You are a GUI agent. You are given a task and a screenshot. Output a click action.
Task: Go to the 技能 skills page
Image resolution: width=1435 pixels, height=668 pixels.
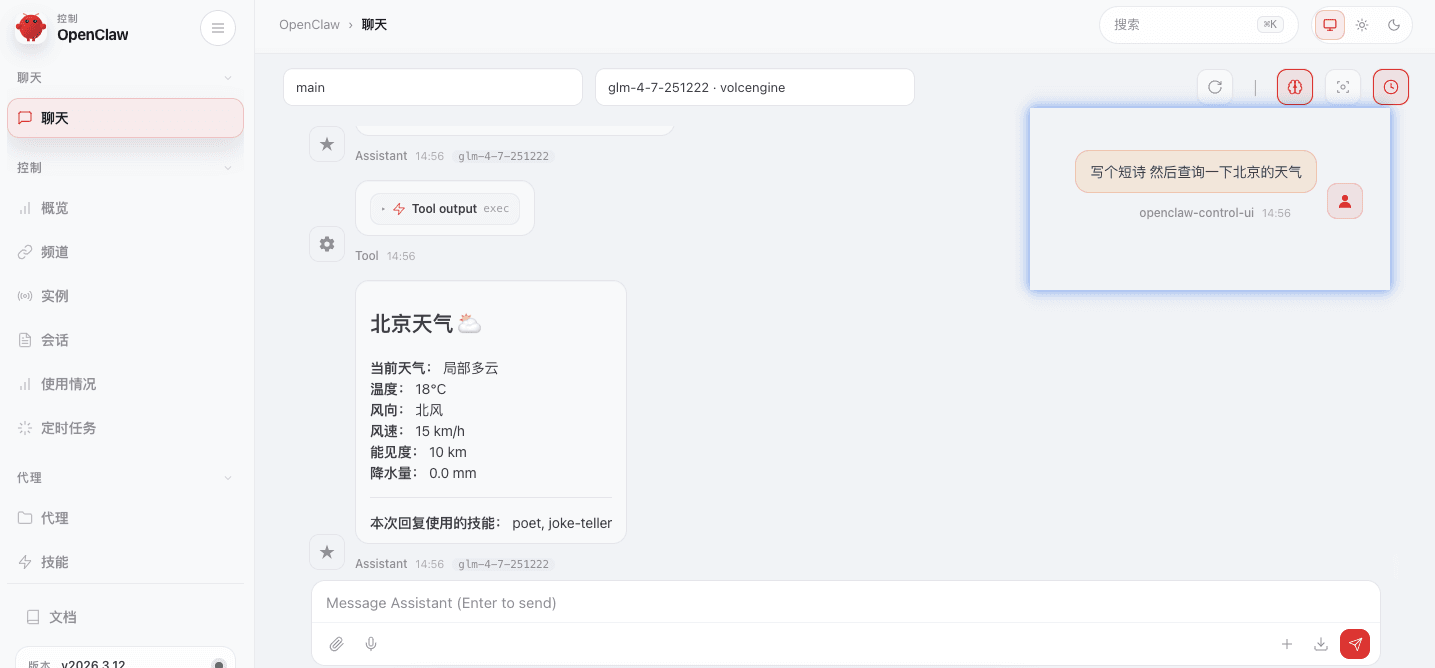coord(55,562)
